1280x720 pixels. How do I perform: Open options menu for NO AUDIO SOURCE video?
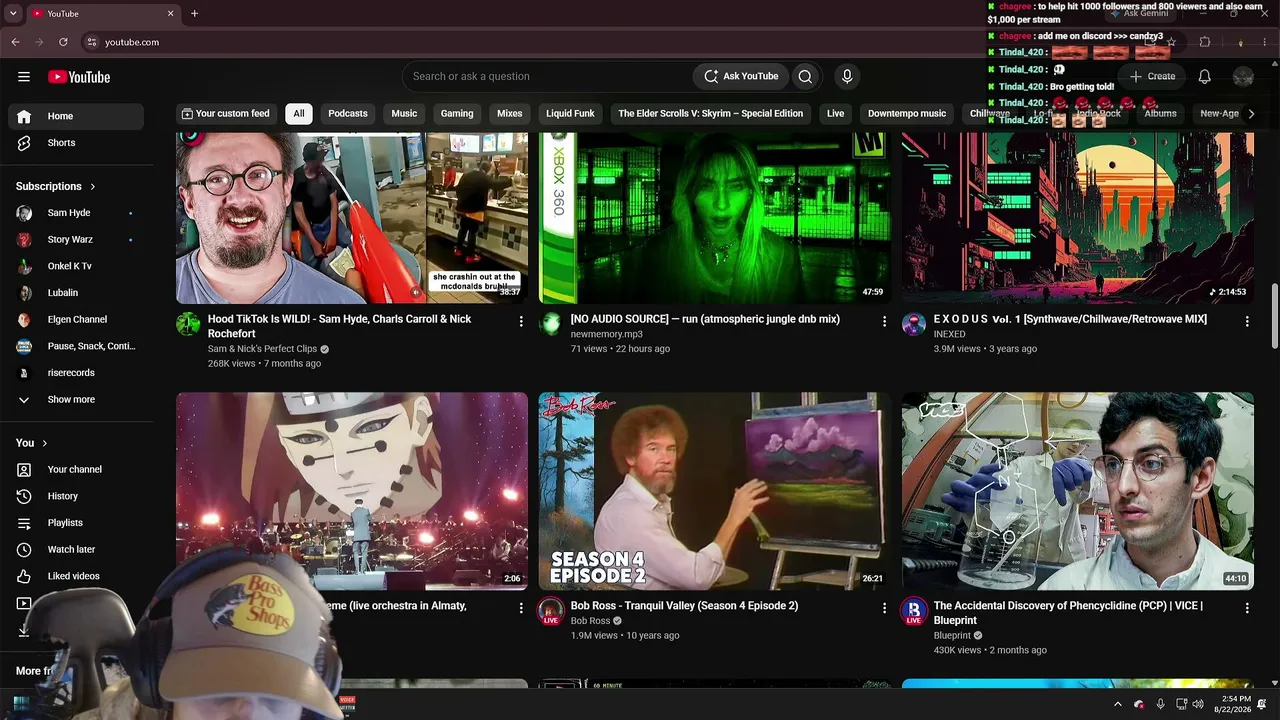884,321
